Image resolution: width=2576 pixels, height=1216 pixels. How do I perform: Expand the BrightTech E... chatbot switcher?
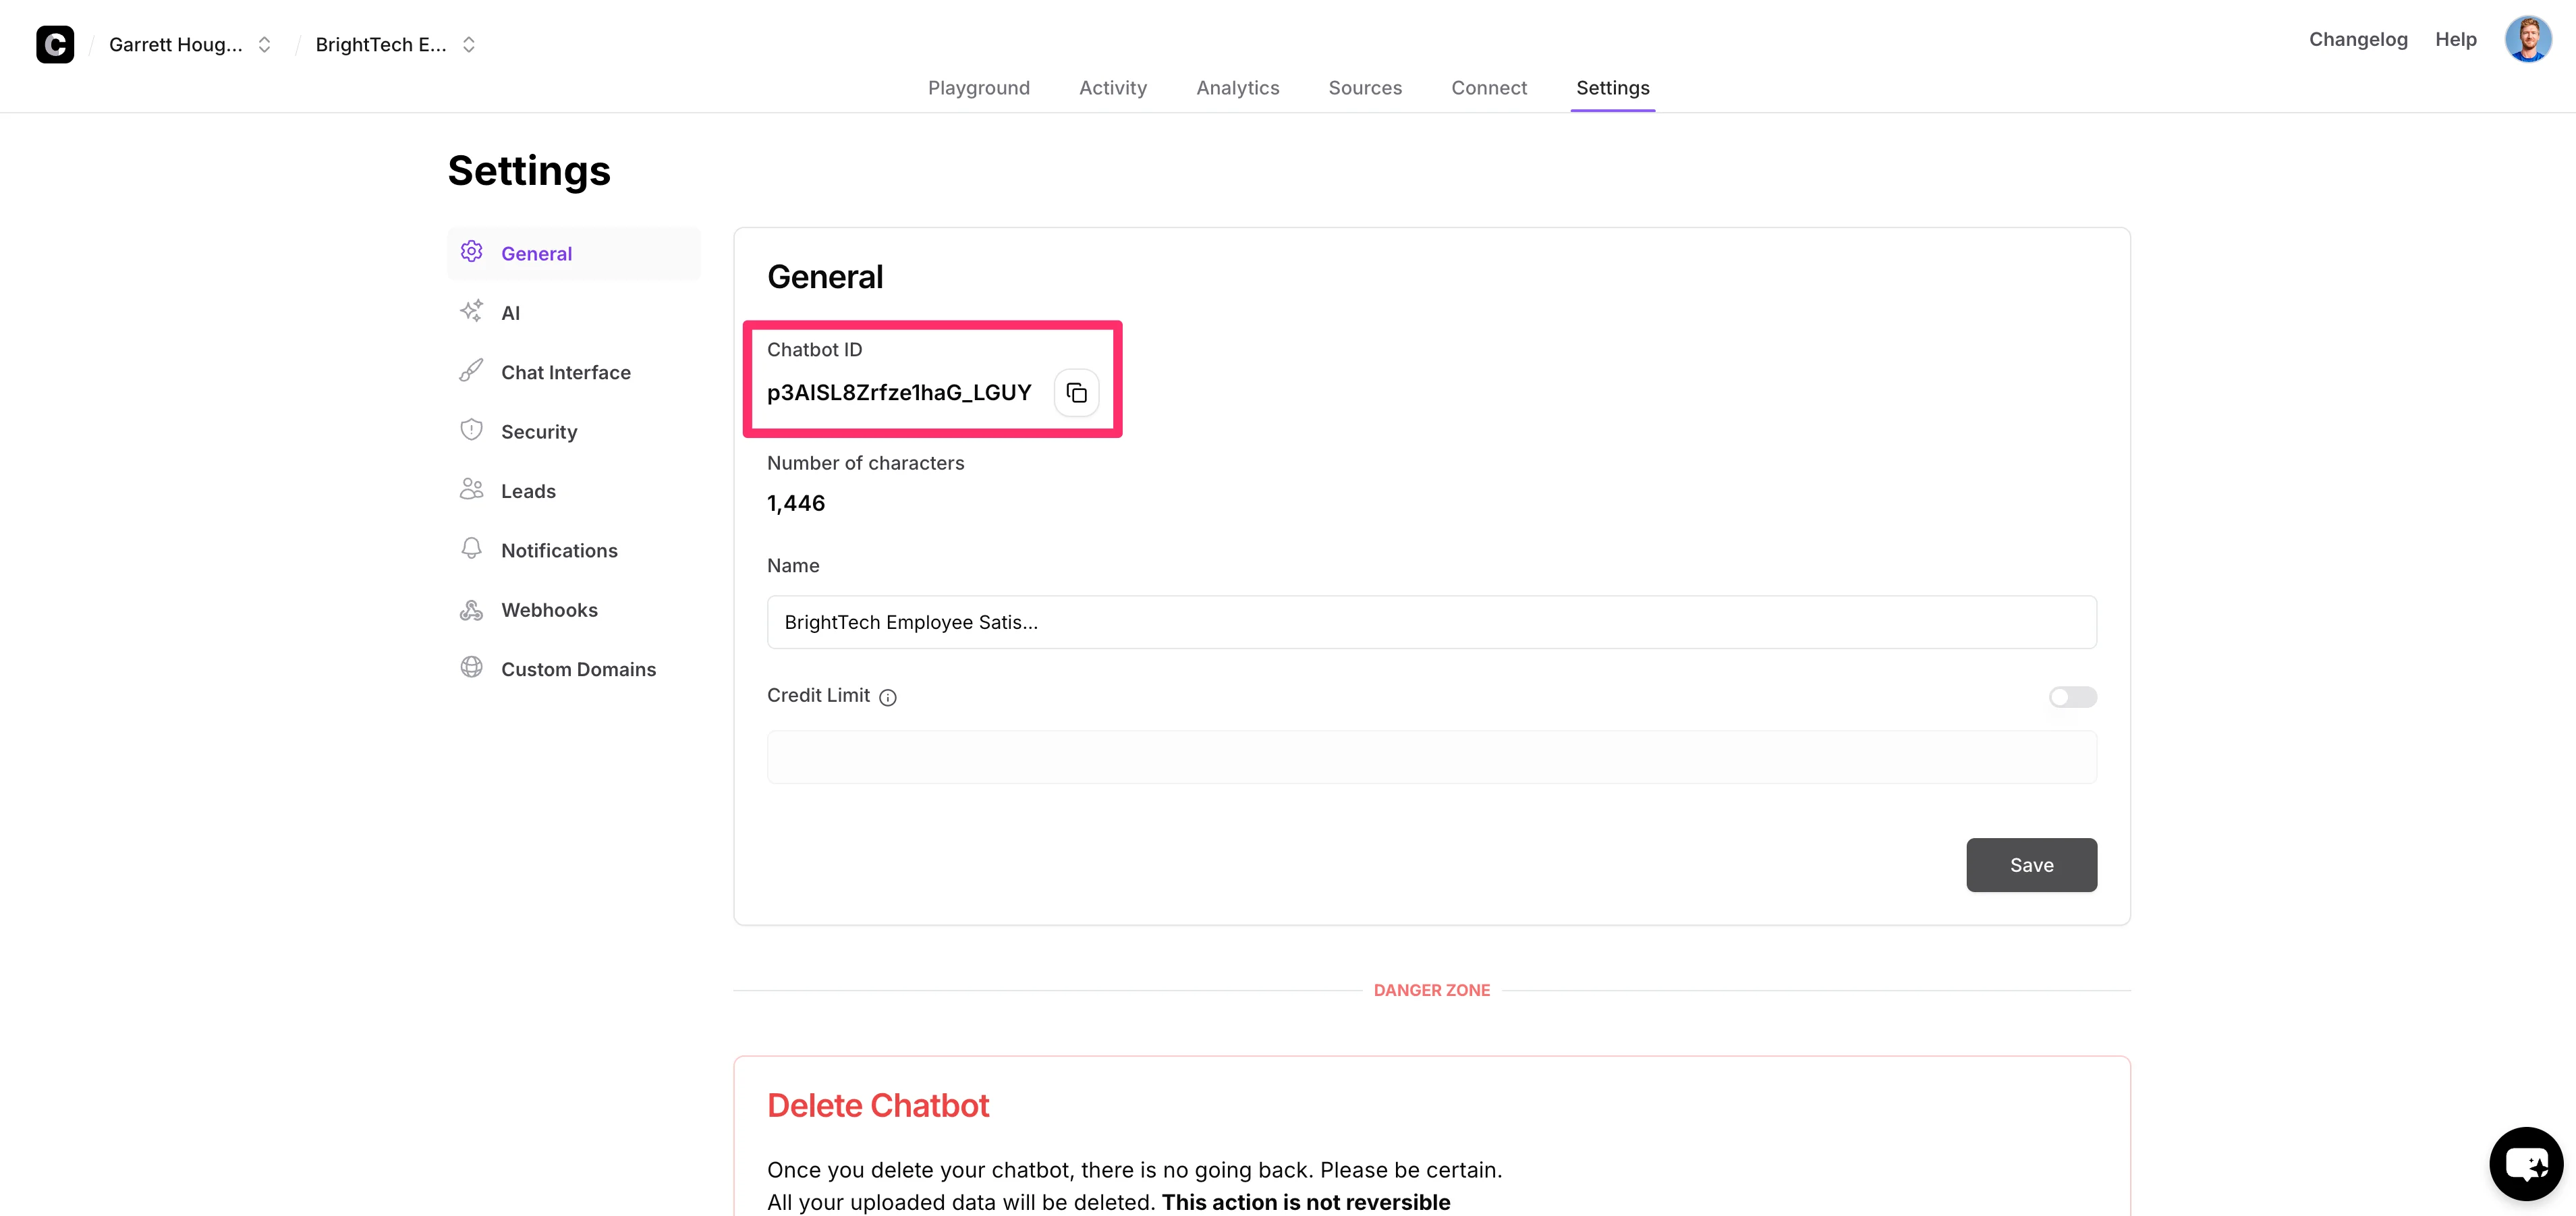click(x=468, y=44)
